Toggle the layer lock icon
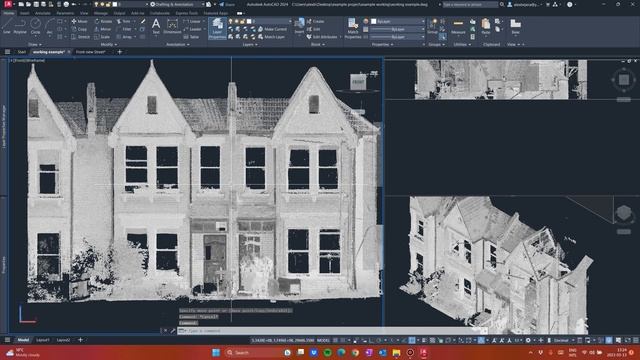The height and width of the screenshot is (360, 640). 242,21
